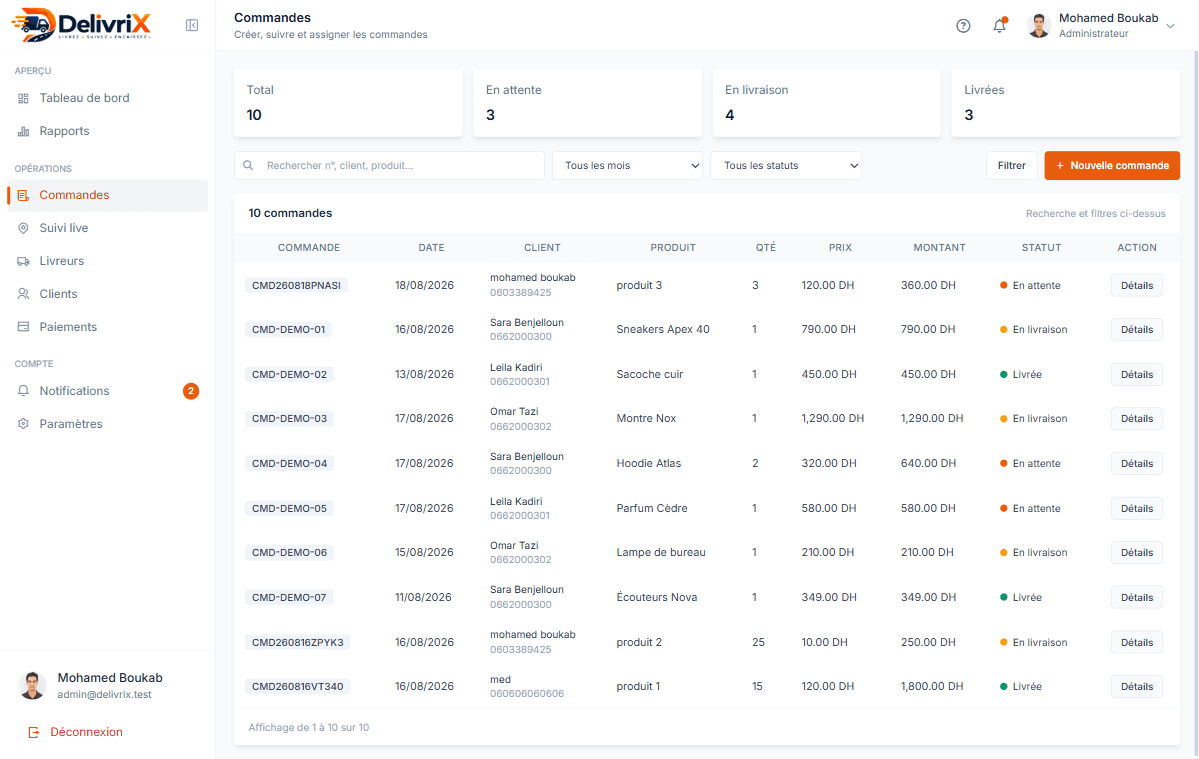Click the COMMANDE column header
The height and width of the screenshot is (759, 1199).
pyautogui.click(x=309, y=248)
